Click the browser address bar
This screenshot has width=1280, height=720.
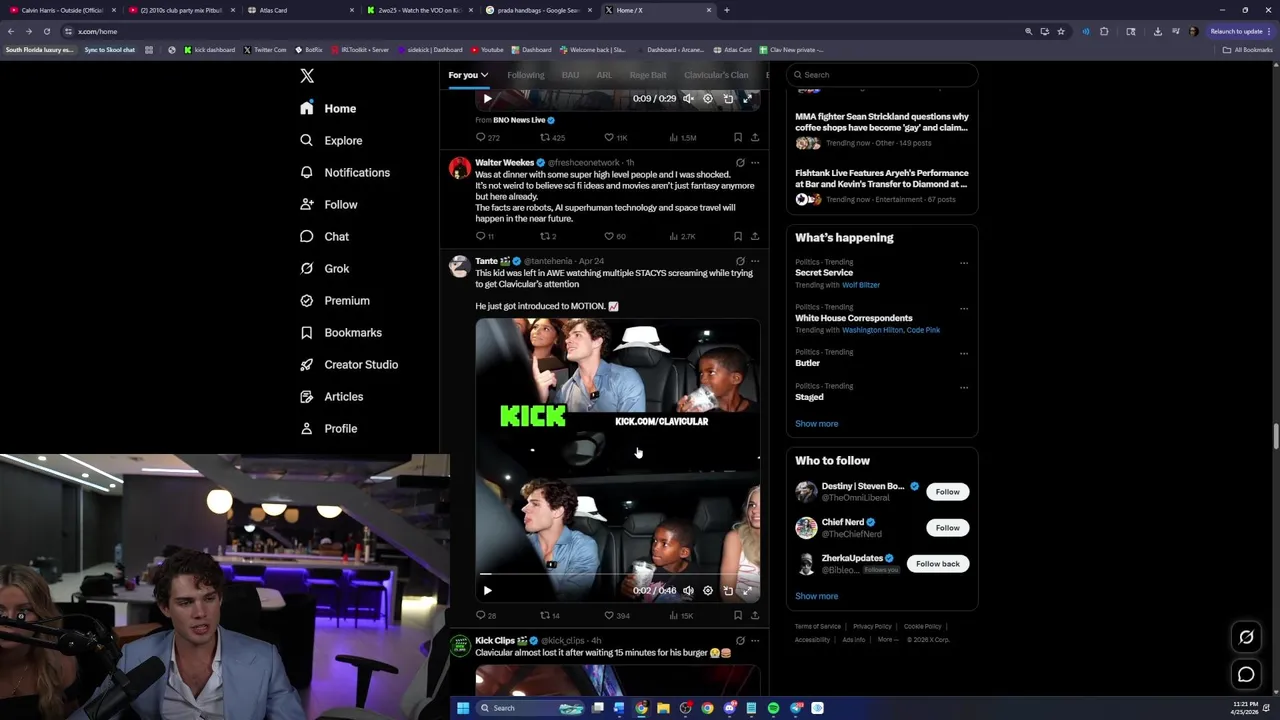pyautogui.click(x=540, y=31)
